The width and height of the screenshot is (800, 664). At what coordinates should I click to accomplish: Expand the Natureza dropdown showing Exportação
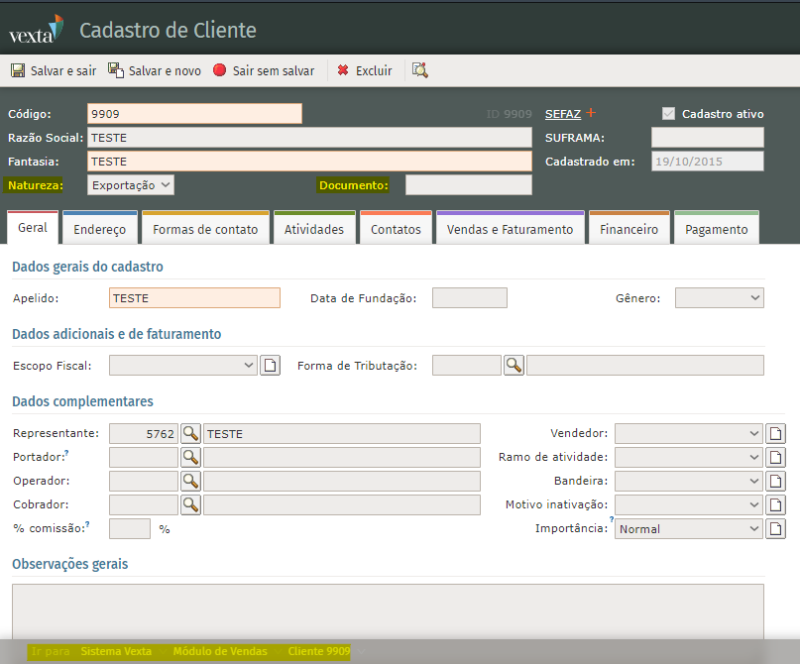[x=131, y=185]
